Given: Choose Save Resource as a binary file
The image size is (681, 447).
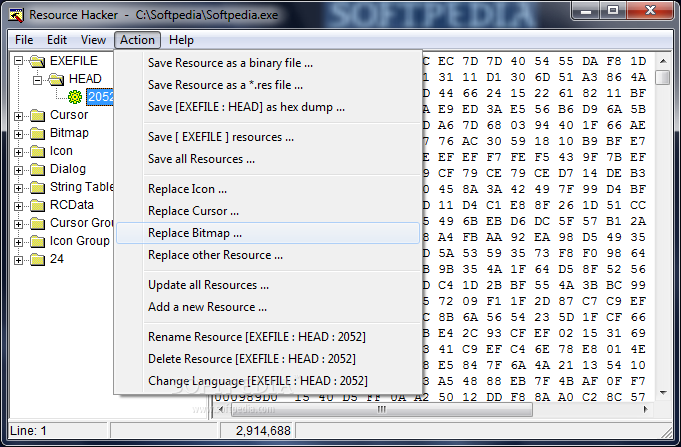Looking at the screenshot, I should (268, 63).
